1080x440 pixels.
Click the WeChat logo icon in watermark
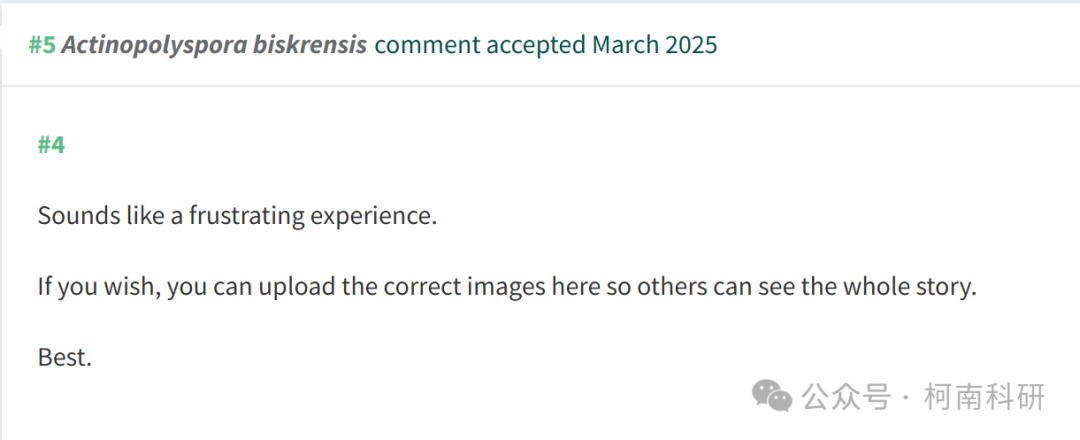click(x=771, y=396)
